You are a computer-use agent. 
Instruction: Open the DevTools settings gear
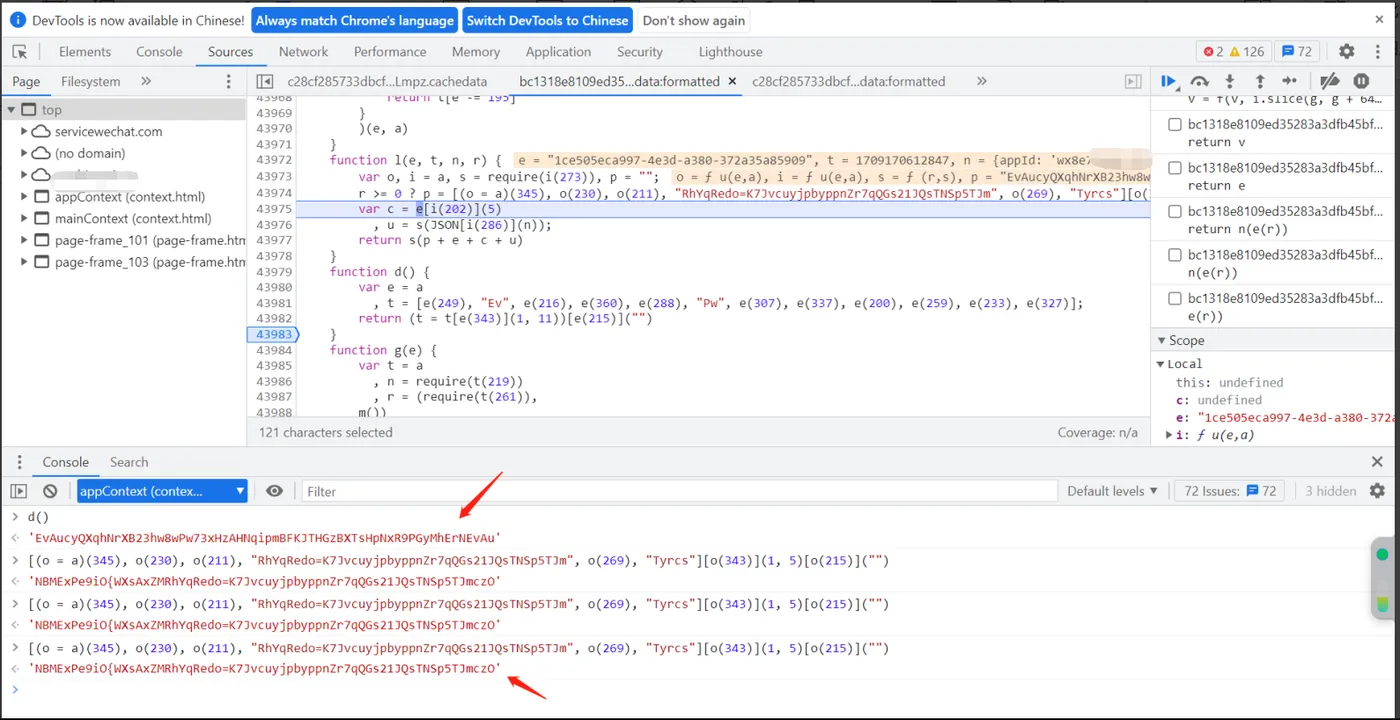[1347, 52]
